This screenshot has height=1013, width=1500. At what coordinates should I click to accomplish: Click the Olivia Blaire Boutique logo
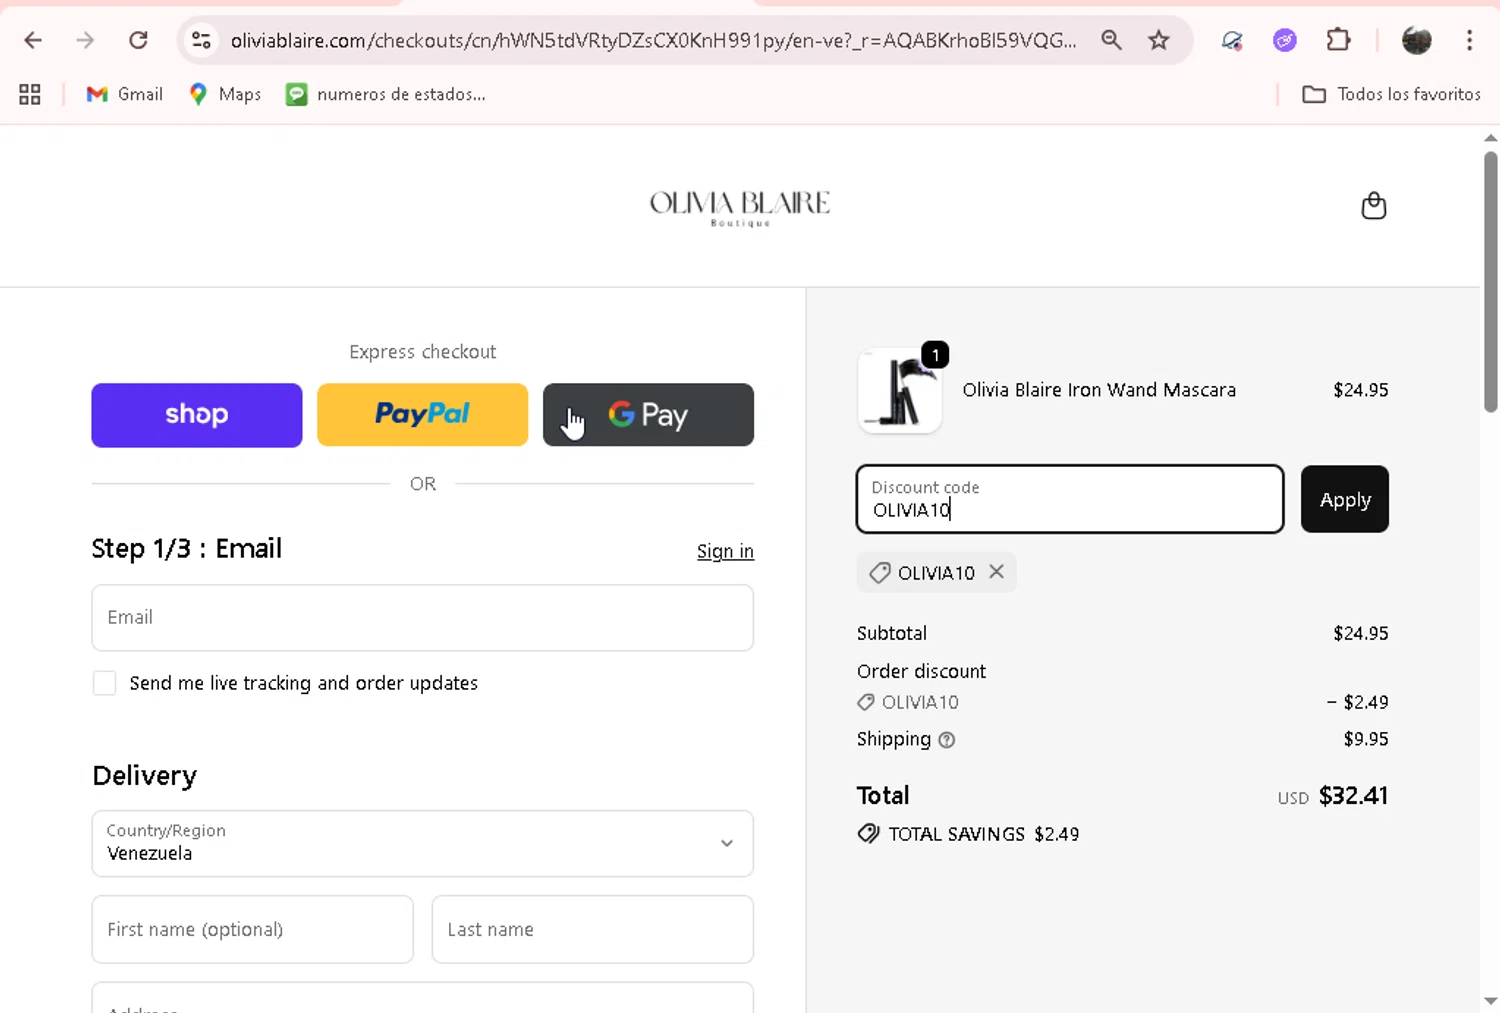pyautogui.click(x=740, y=207)
